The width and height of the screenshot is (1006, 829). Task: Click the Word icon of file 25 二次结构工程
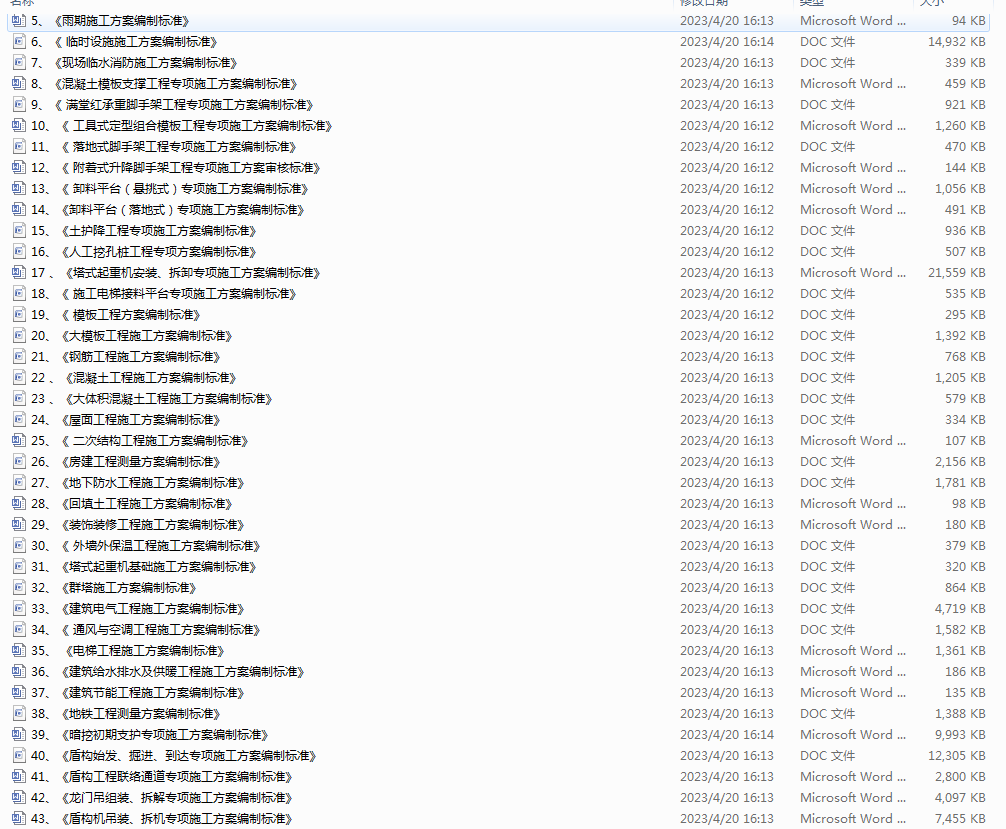click(x=19, y=441)
